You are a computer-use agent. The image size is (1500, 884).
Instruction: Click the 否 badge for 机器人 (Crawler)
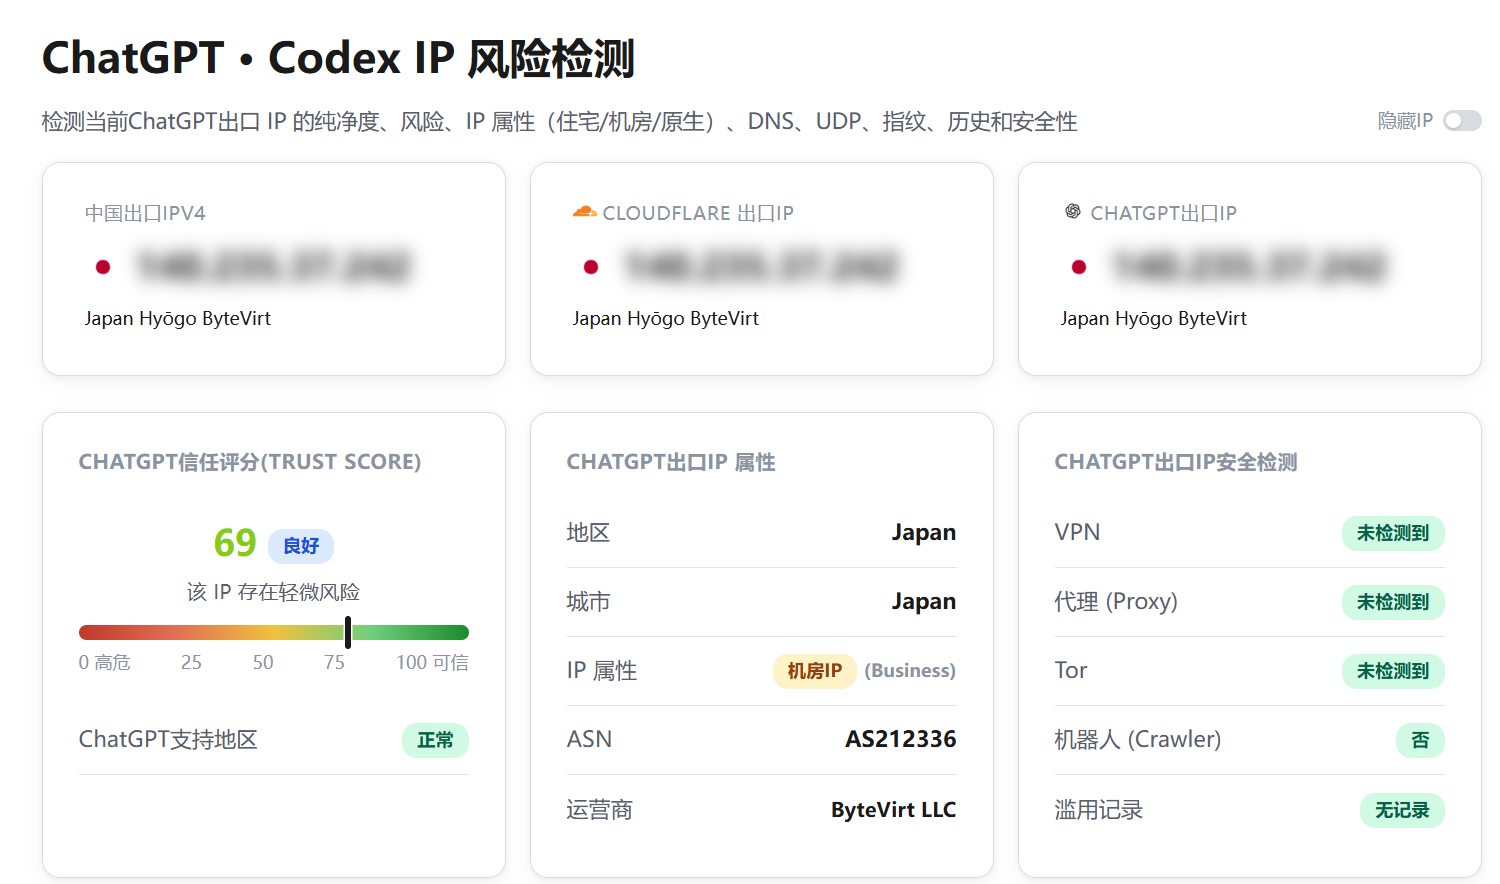[1420, 740]
